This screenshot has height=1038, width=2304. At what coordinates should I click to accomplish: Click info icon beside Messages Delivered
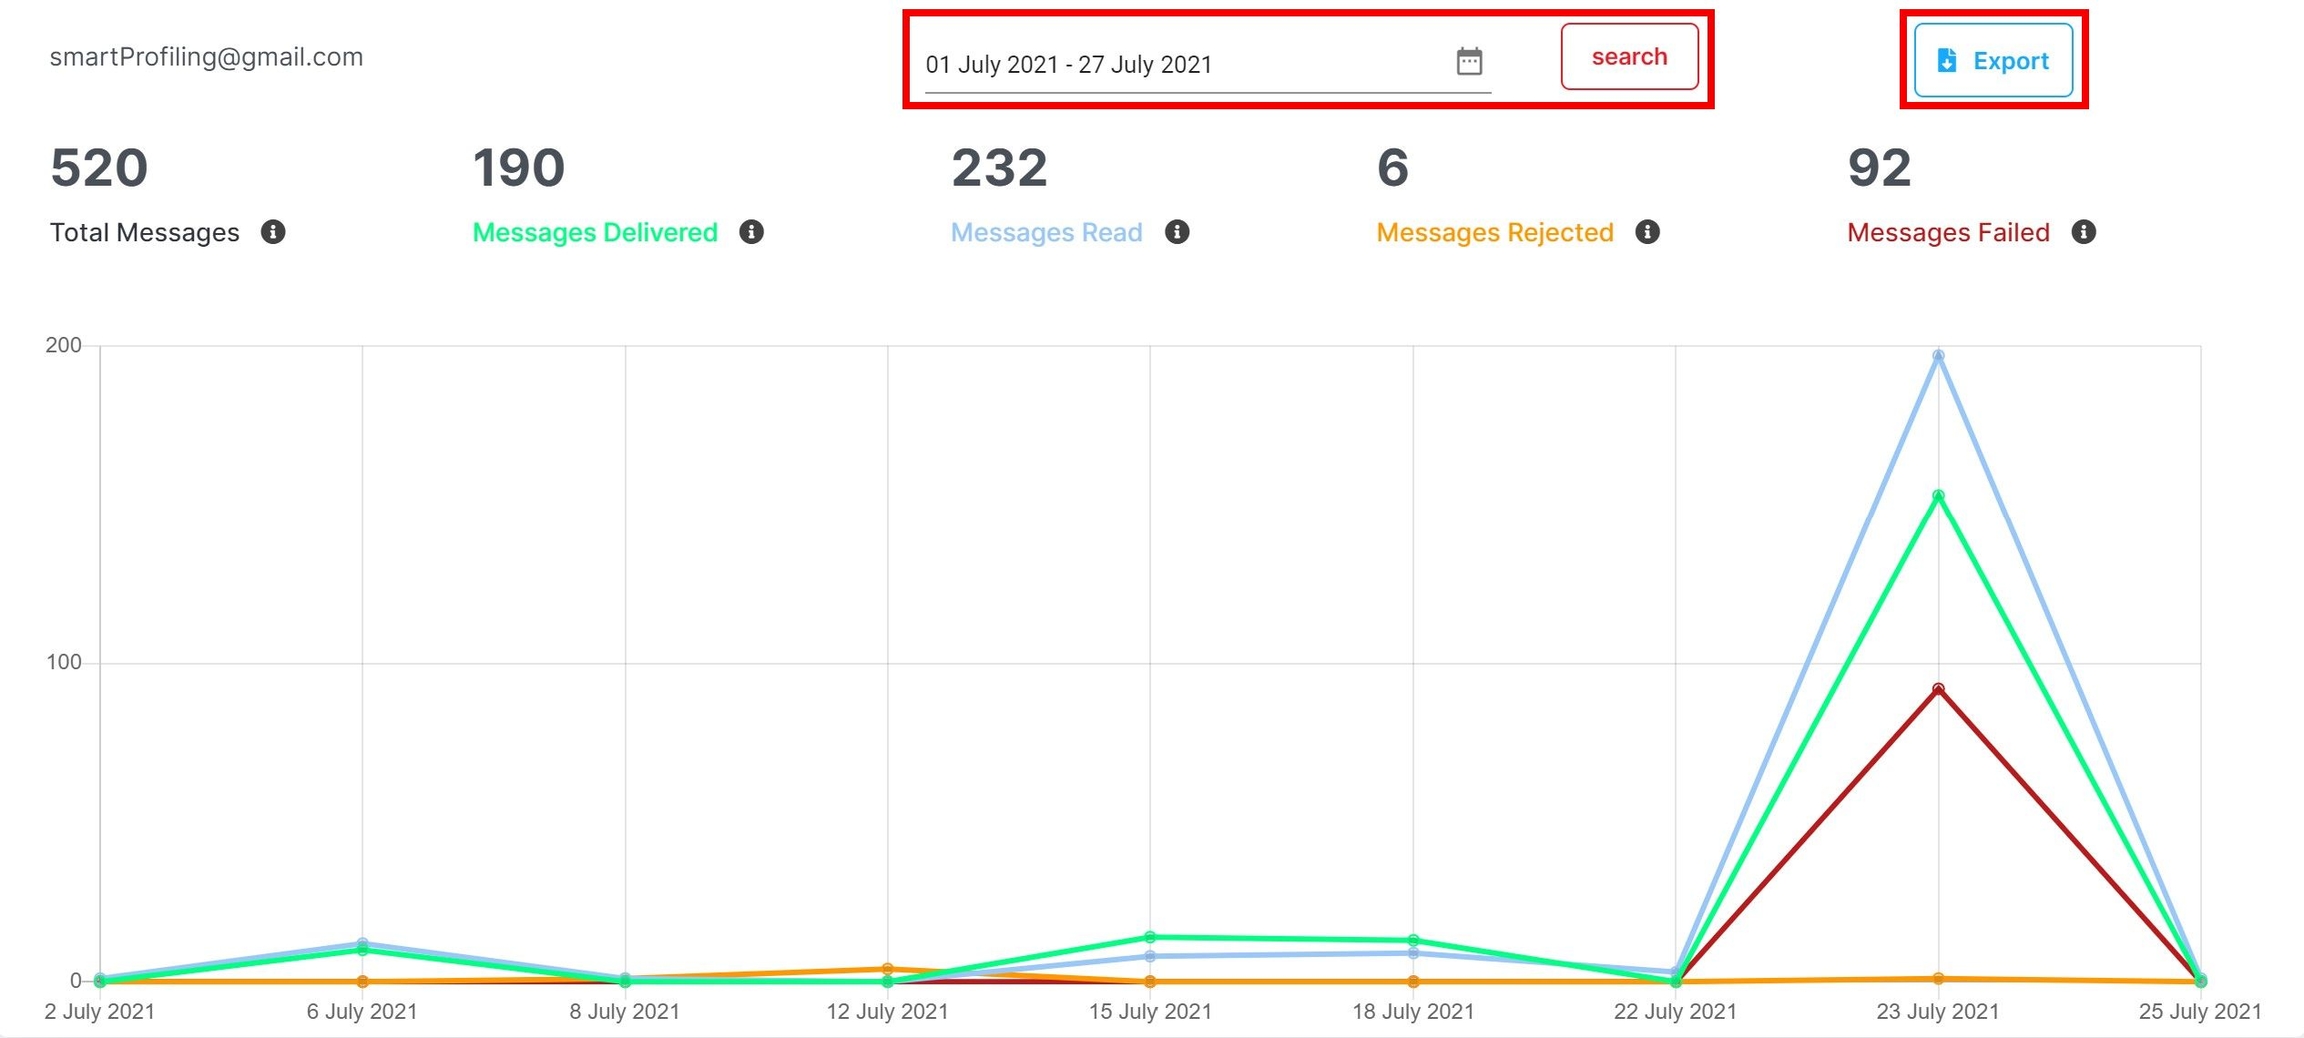(x=751, y=232)
